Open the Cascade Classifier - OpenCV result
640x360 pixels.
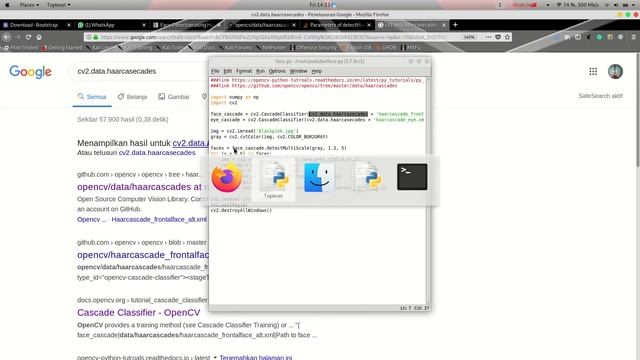pyautogui.click(x=139, y=313)
